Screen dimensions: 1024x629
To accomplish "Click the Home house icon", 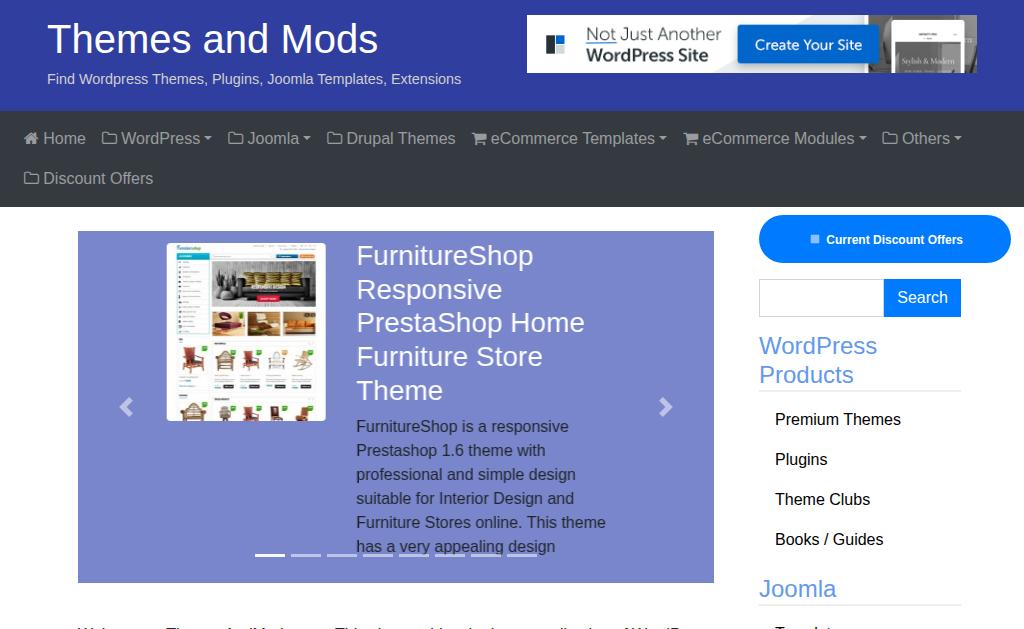I will click(31, 138).
